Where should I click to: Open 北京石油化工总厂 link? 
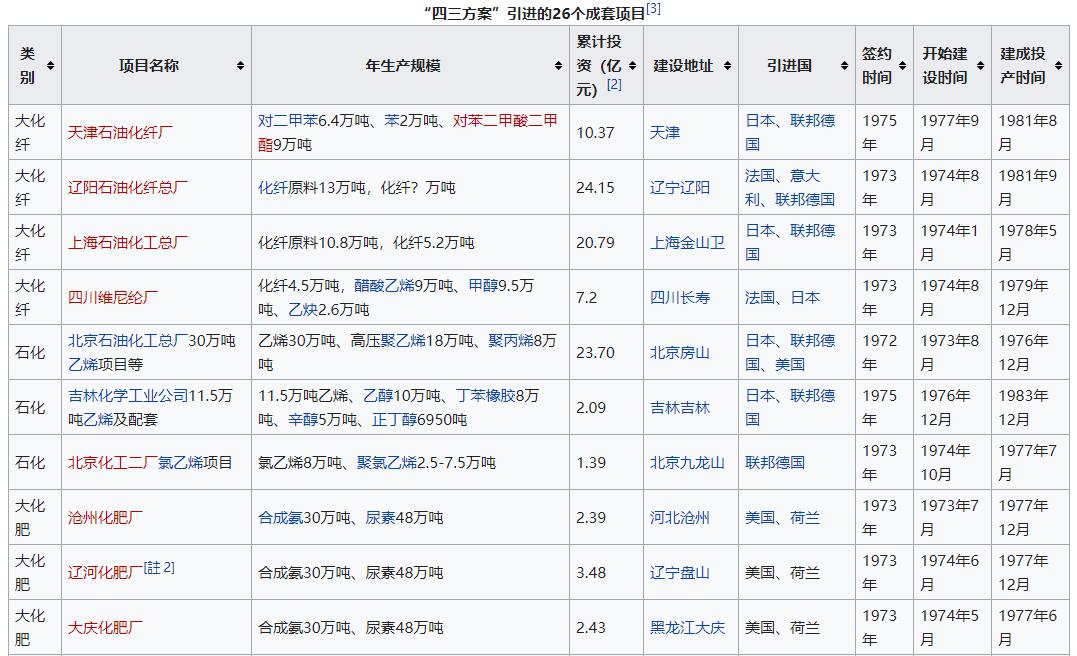pyautogui.click(x=128, y=341)
